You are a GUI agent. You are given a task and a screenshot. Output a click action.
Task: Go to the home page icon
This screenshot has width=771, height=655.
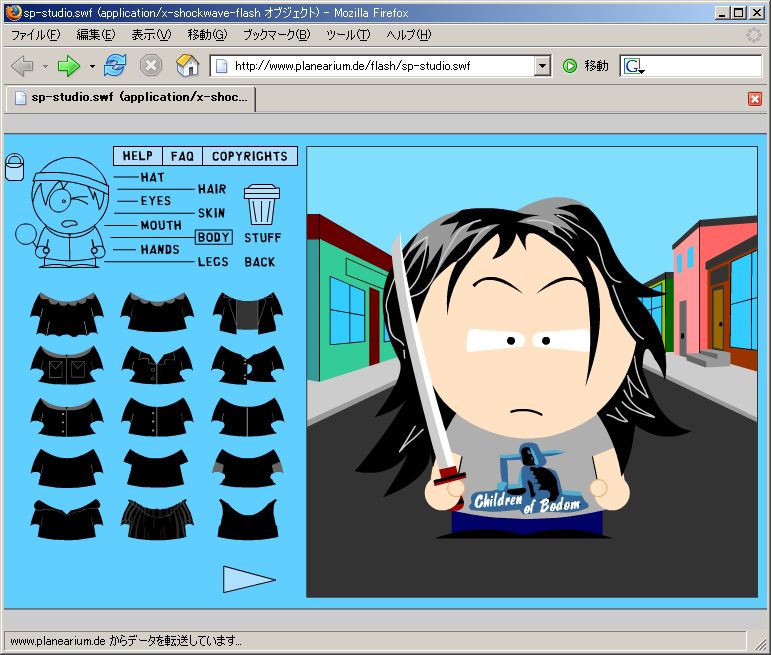click(187, 65)
